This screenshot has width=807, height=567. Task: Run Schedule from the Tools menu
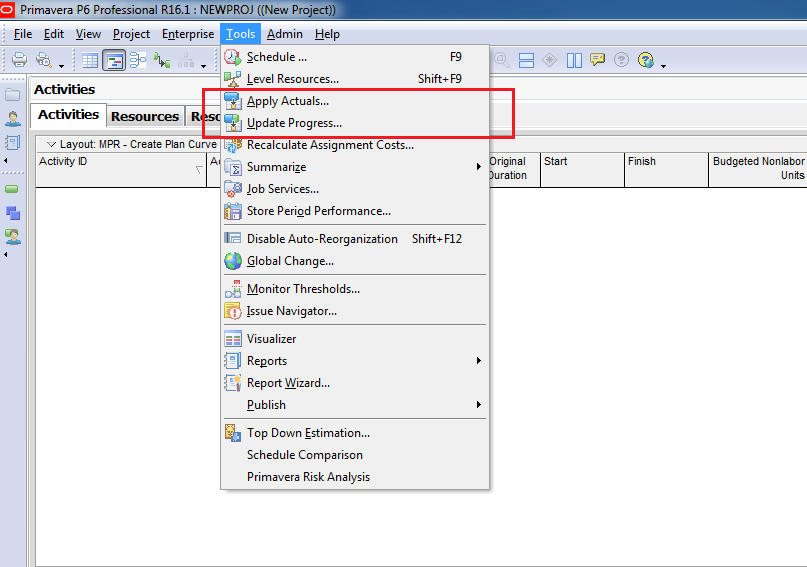click(277, 57)
